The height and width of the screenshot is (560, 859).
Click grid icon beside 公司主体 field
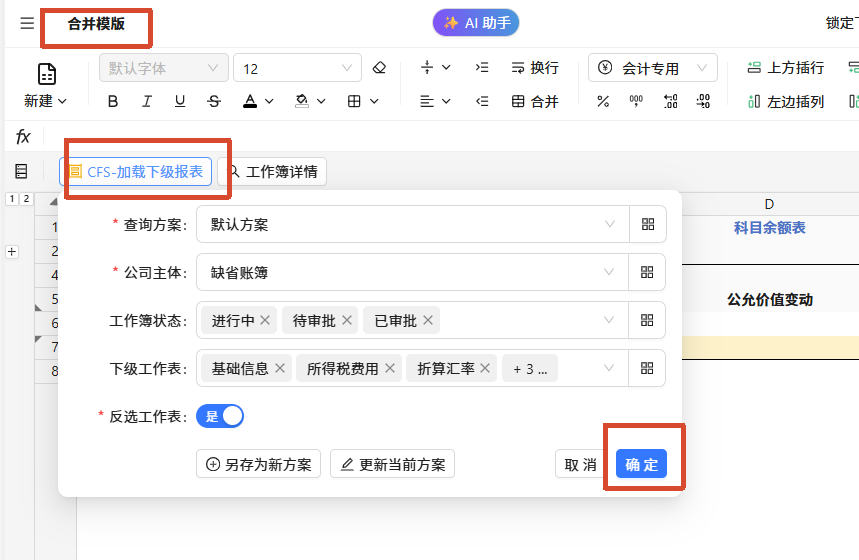647,272
